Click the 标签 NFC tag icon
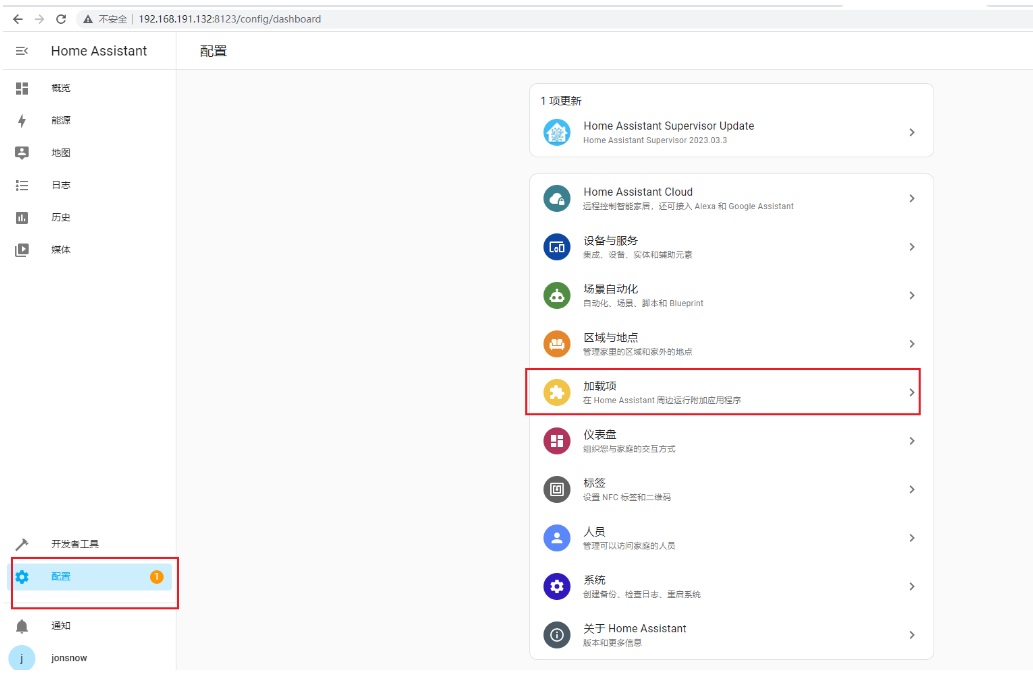Screen dimensions: 1033x685 (x=557, y=489)
